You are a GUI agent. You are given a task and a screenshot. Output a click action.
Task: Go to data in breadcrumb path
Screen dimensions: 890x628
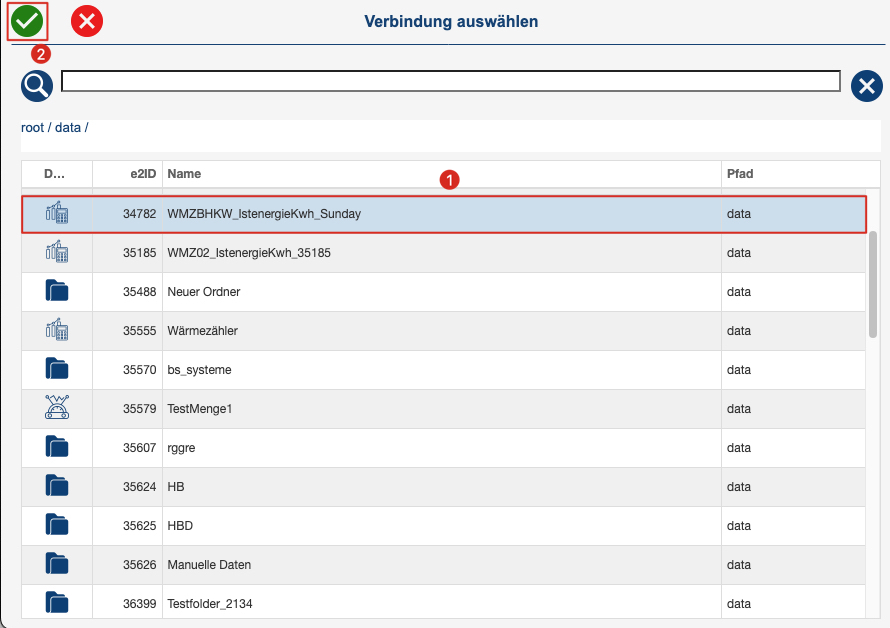68,128
